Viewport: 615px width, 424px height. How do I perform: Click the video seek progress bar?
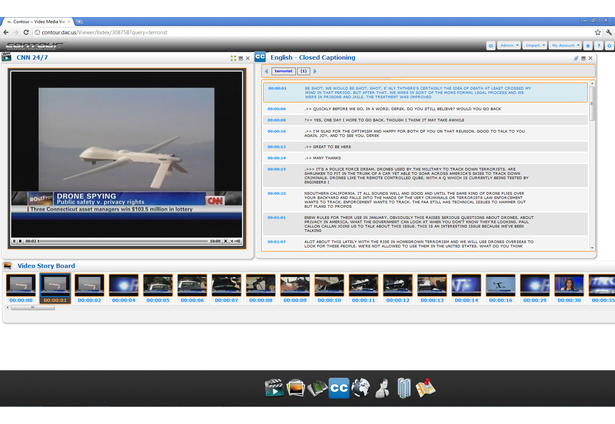(x=124, y=241)
